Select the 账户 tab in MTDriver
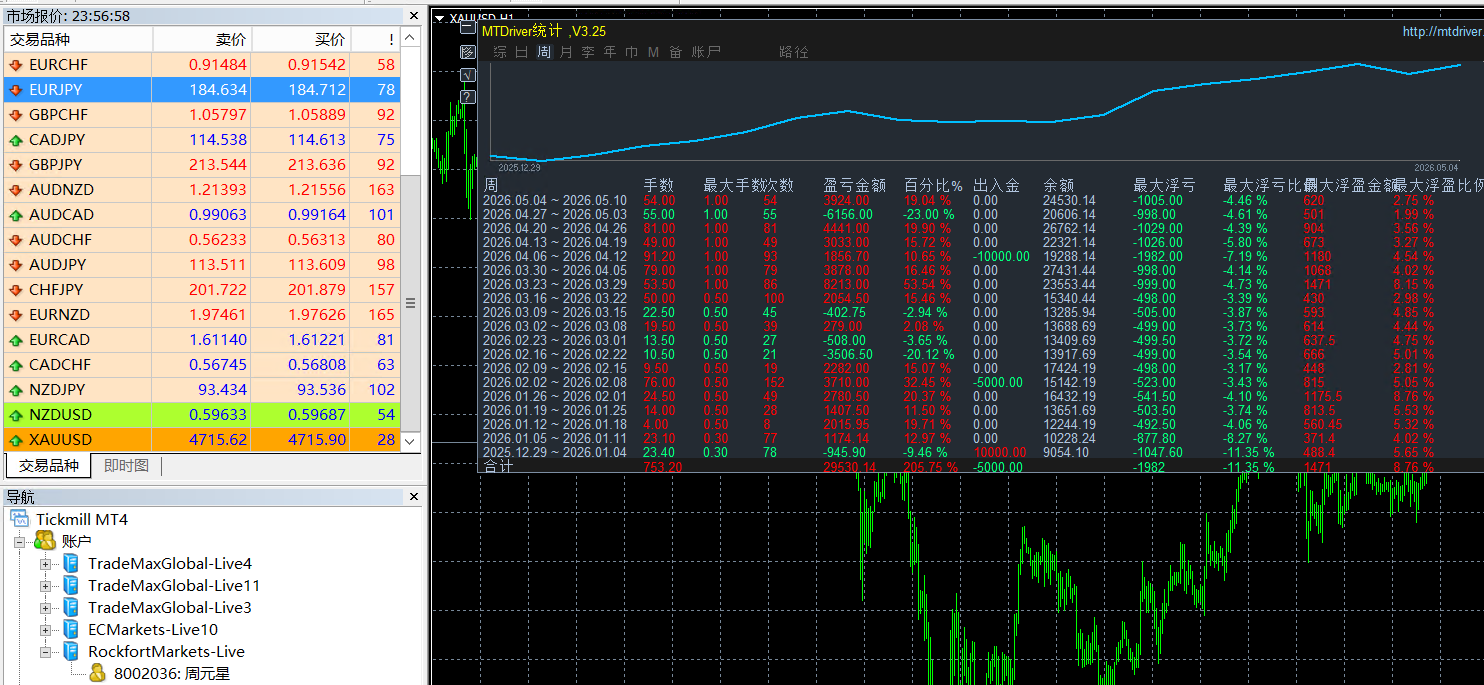This screenshot has height=685, width=1484. [706, 52]
